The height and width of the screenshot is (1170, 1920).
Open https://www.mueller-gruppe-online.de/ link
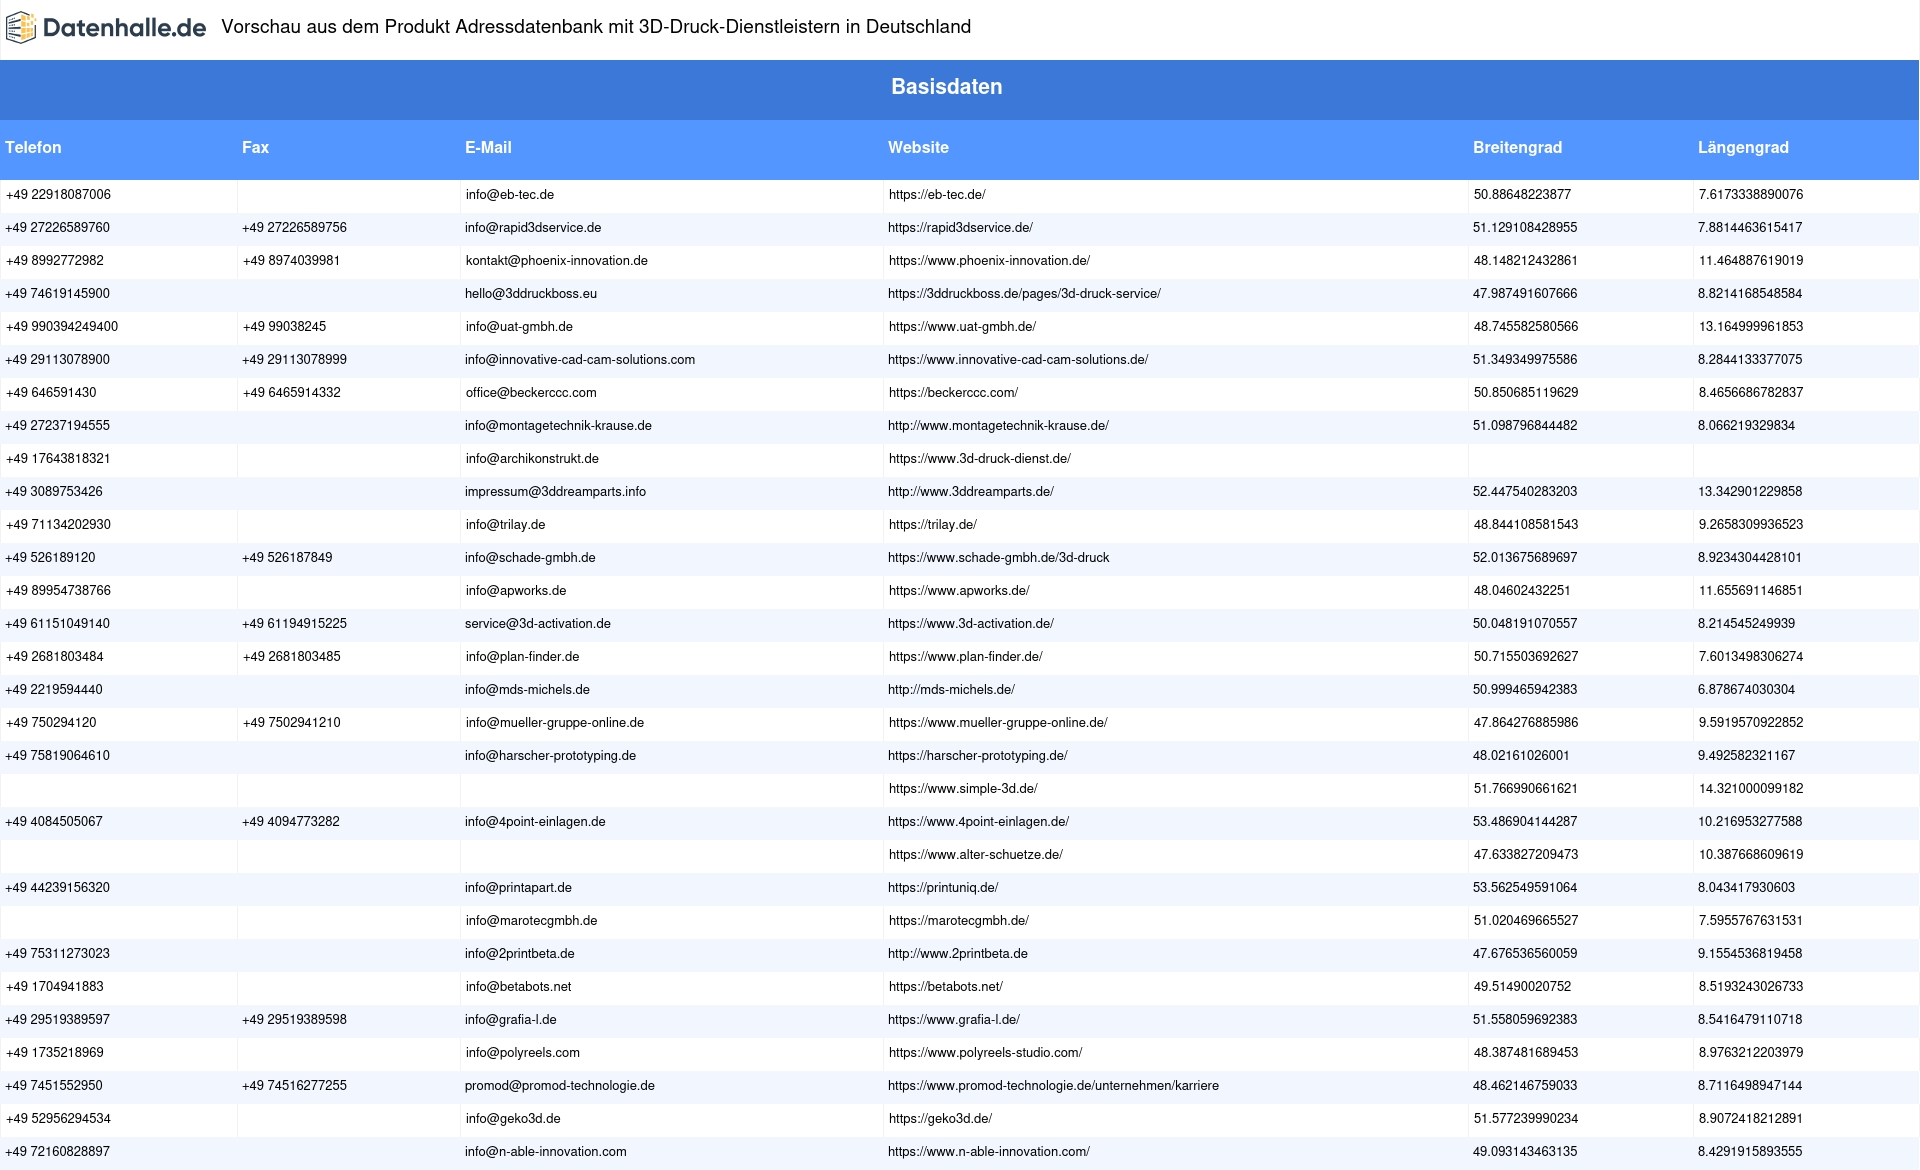coord(998,723)
